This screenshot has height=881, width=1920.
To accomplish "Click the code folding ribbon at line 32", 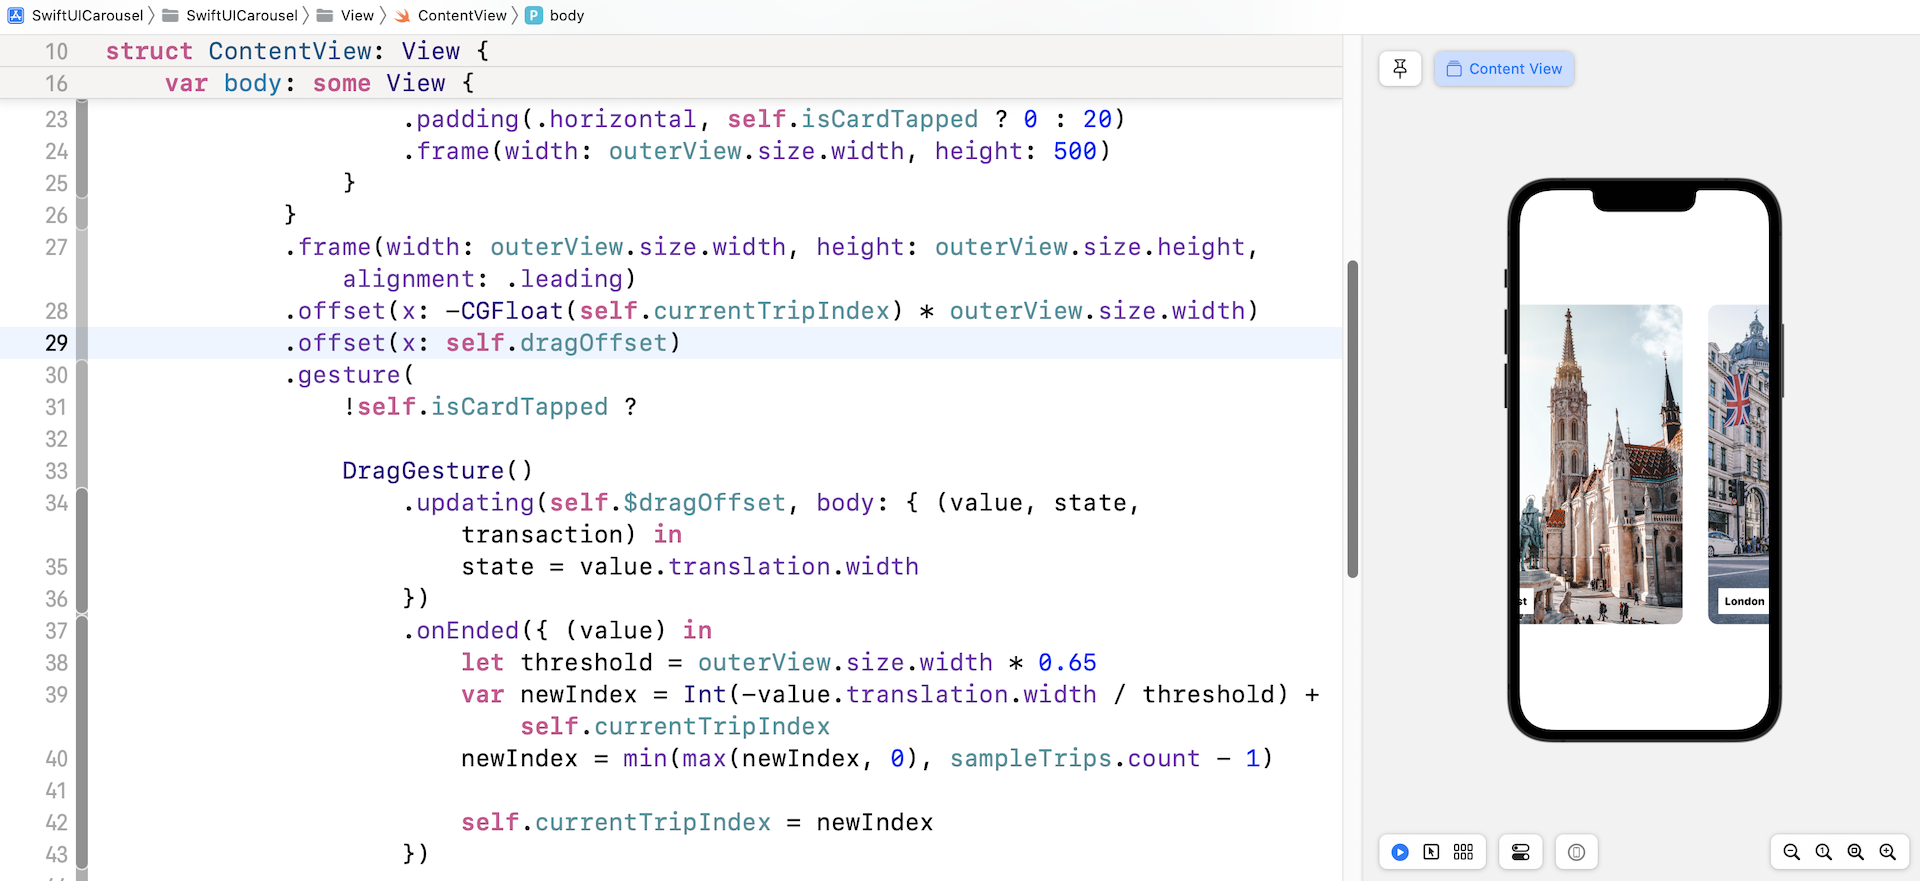I will (x=82, y=439).
